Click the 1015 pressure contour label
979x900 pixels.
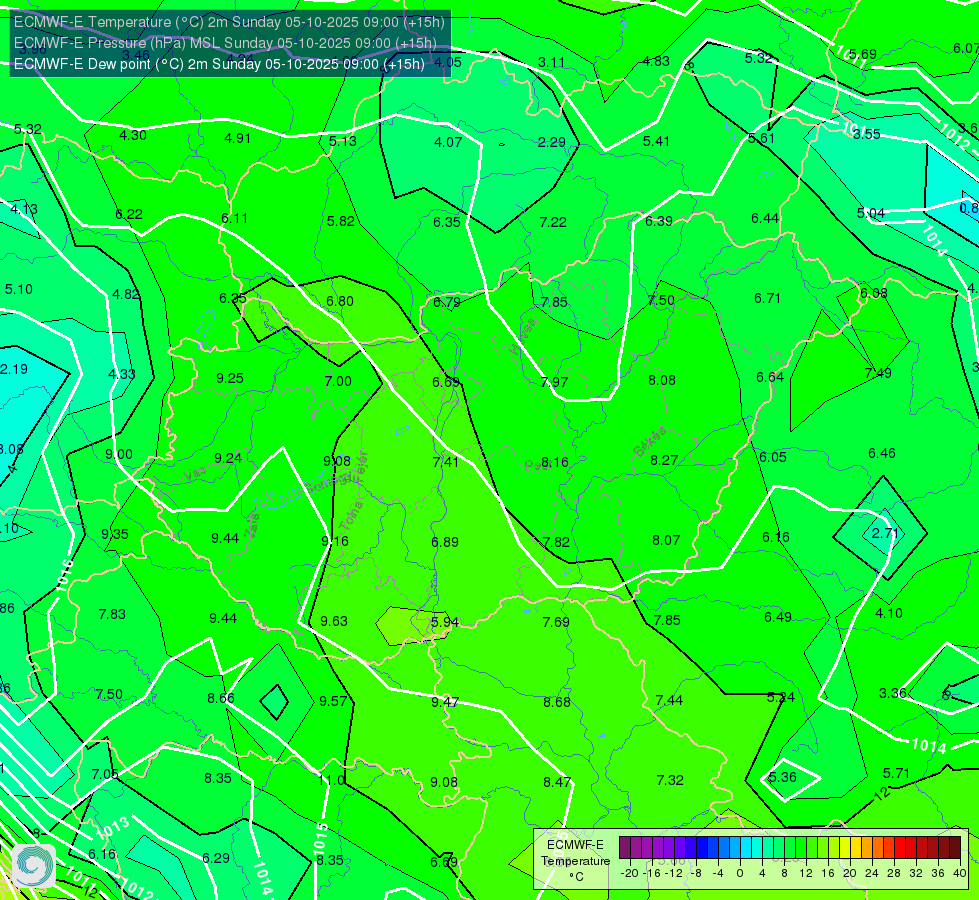tap(320, 837)
